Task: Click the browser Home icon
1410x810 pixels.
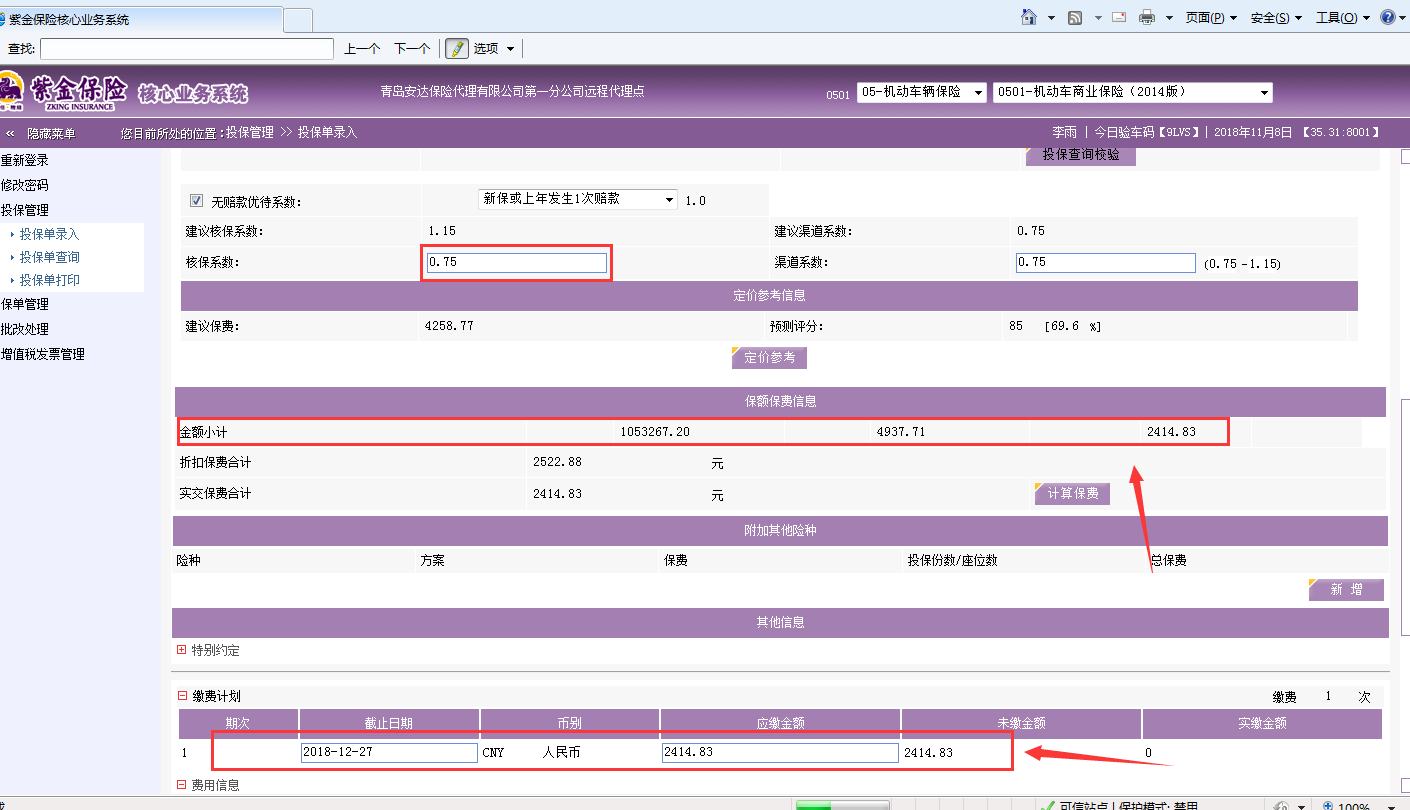Action: tap(1028, 18)
